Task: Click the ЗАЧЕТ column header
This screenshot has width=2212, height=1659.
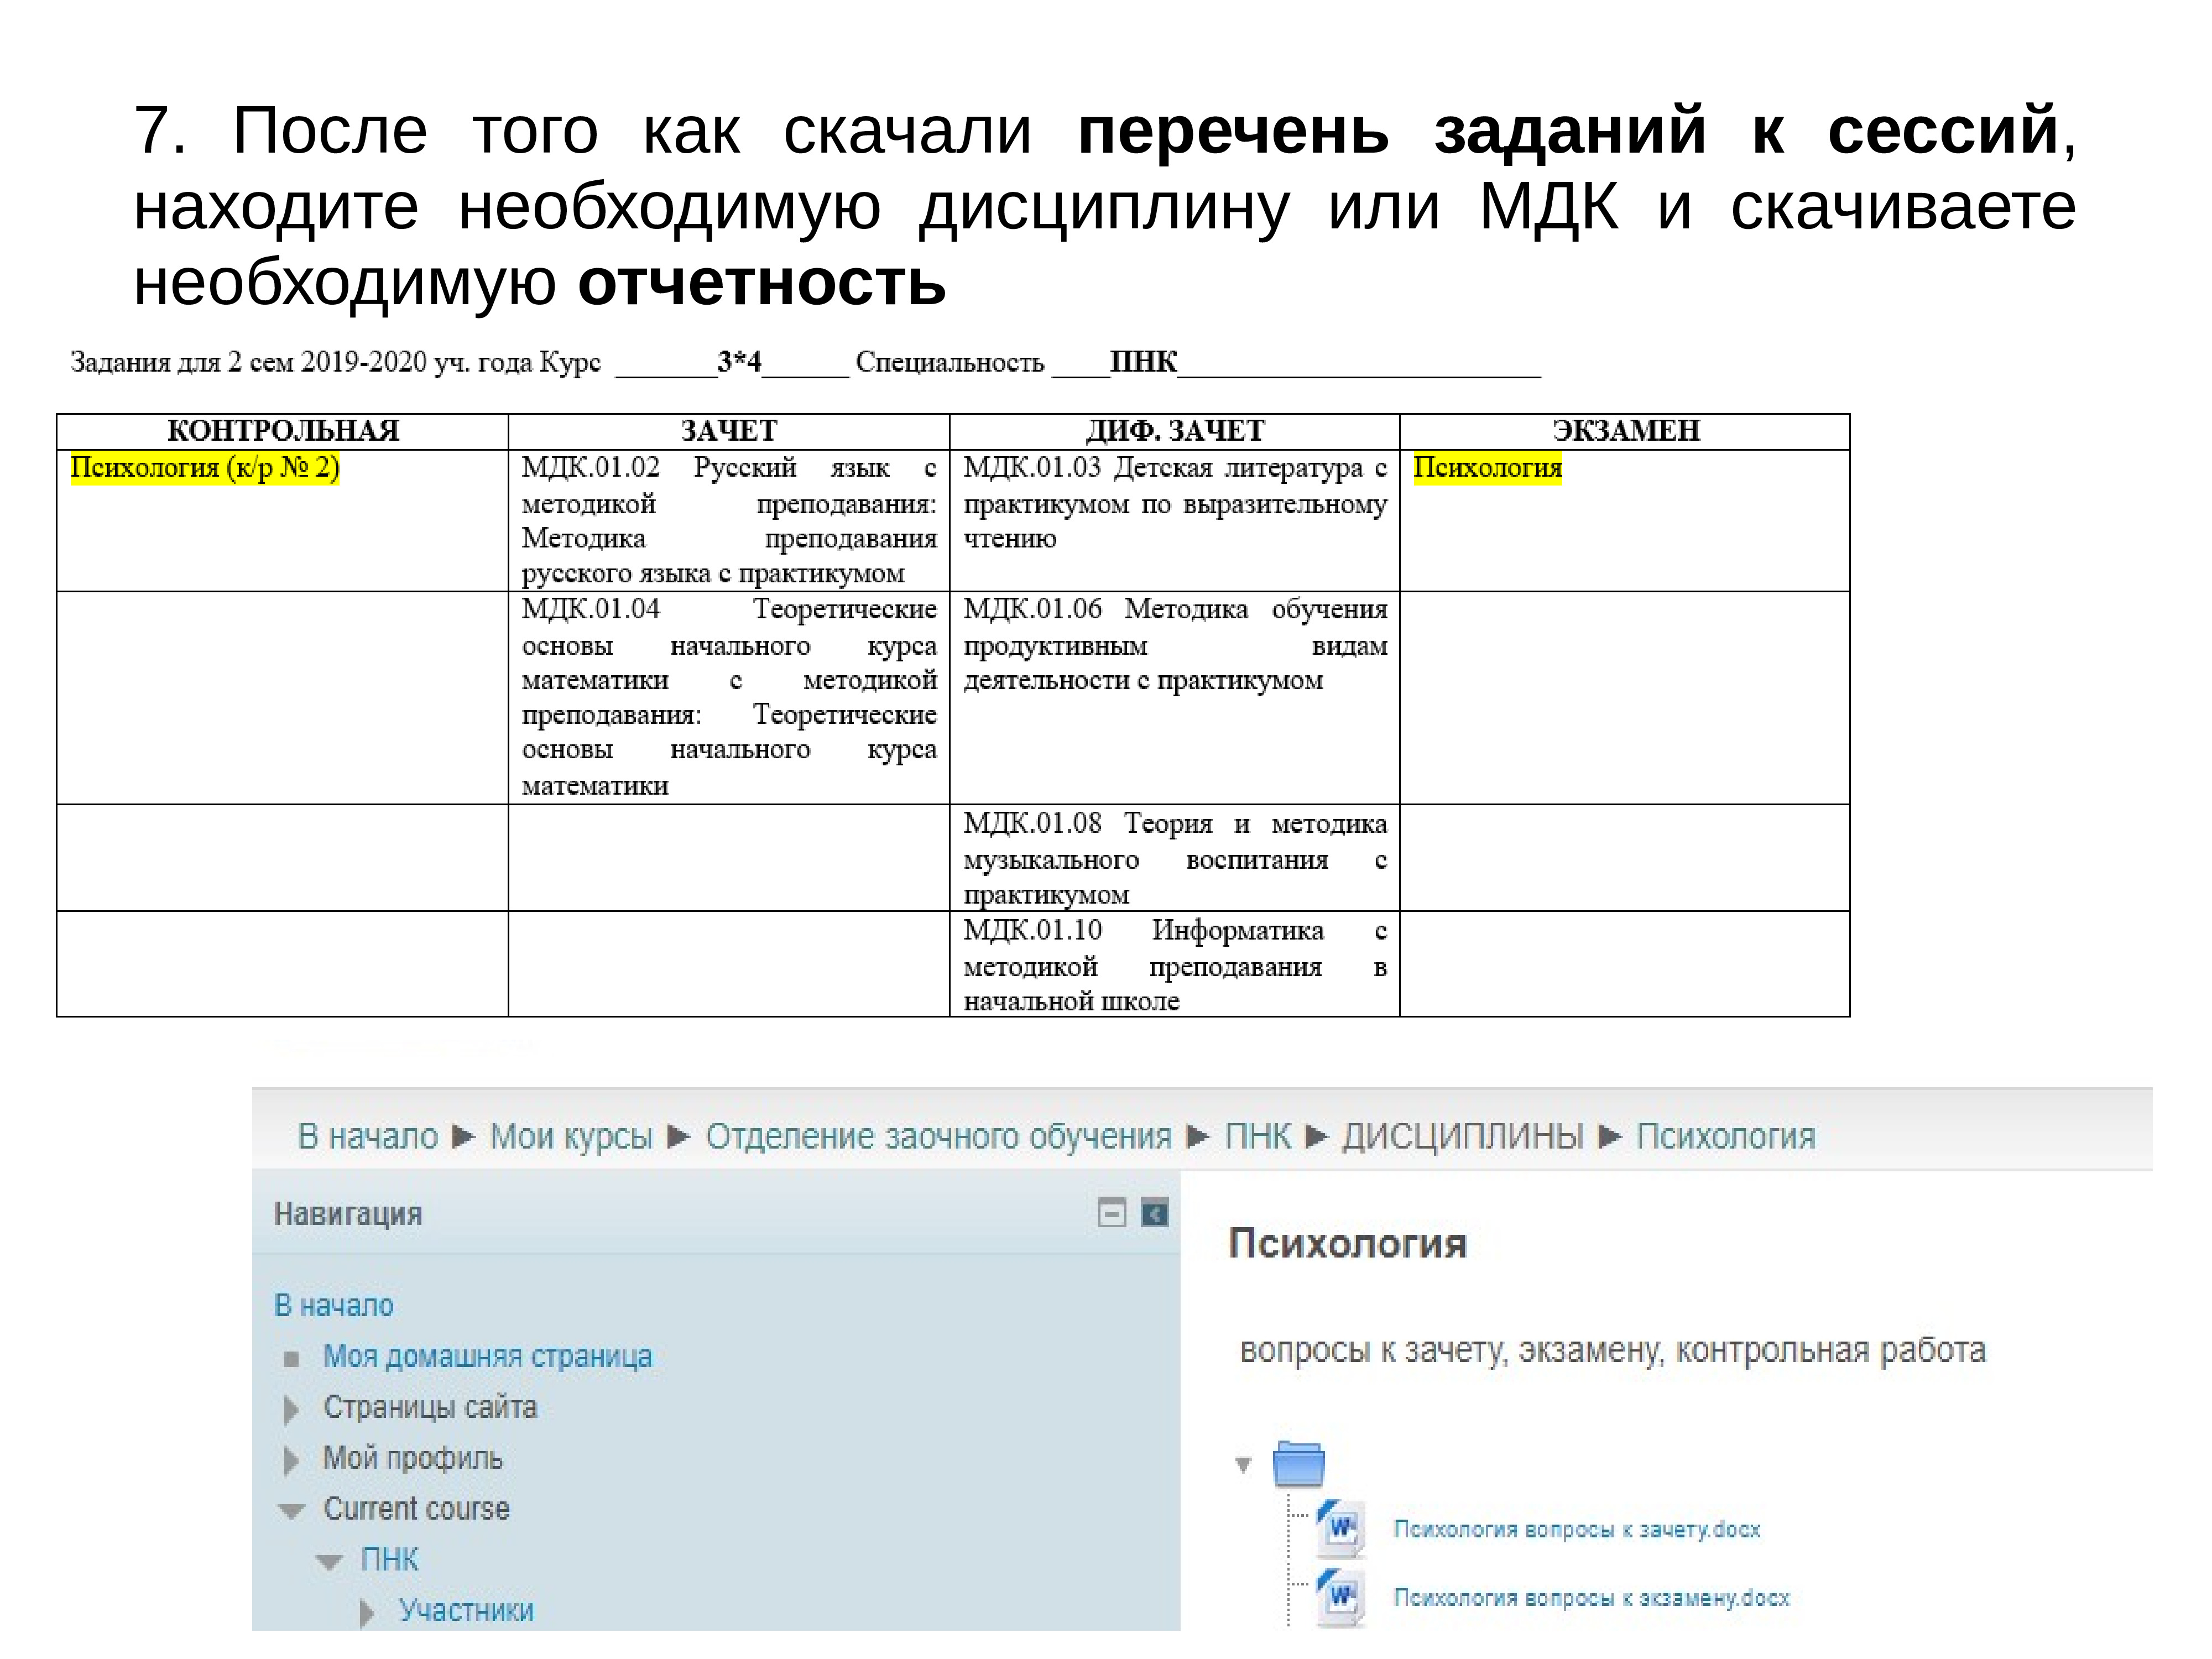Action: pyautogui.click(x=729, y=431)
